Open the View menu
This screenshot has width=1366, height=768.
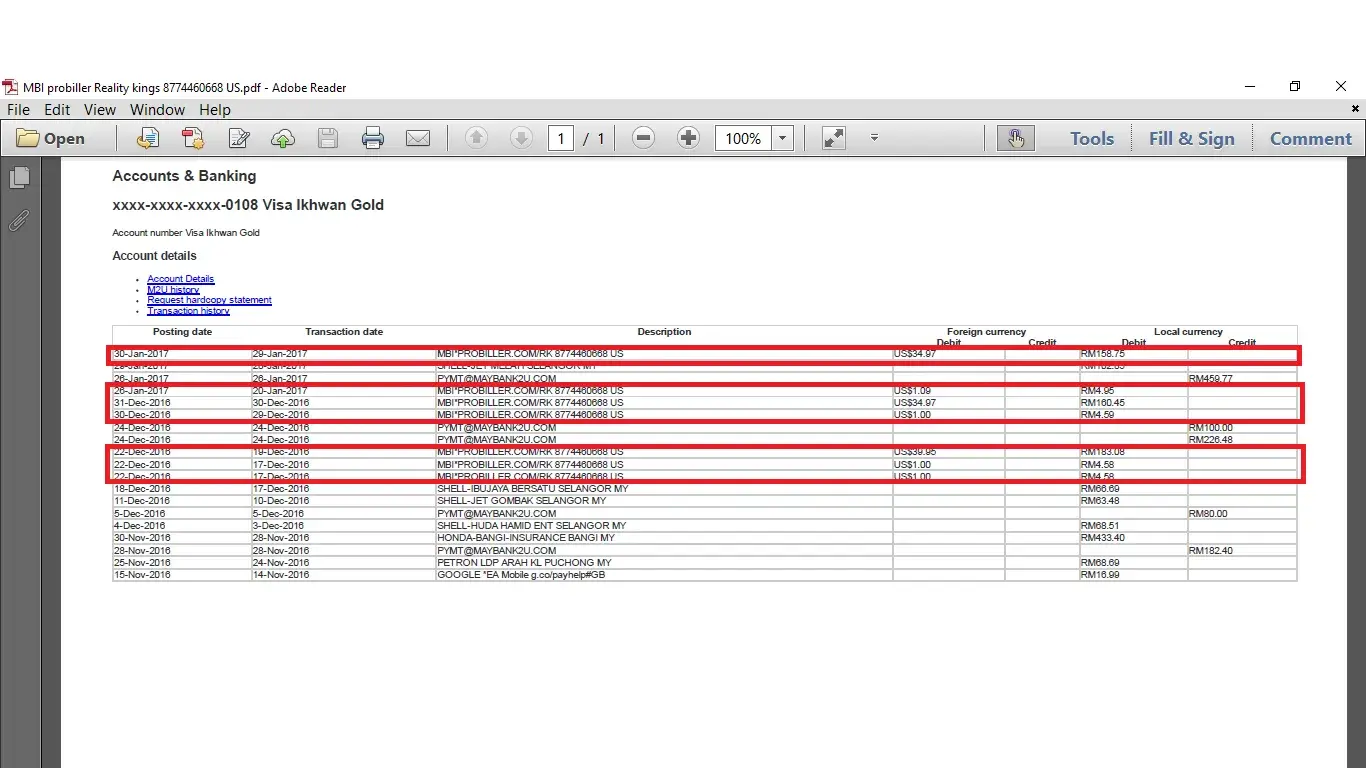(x=100, y=110)
